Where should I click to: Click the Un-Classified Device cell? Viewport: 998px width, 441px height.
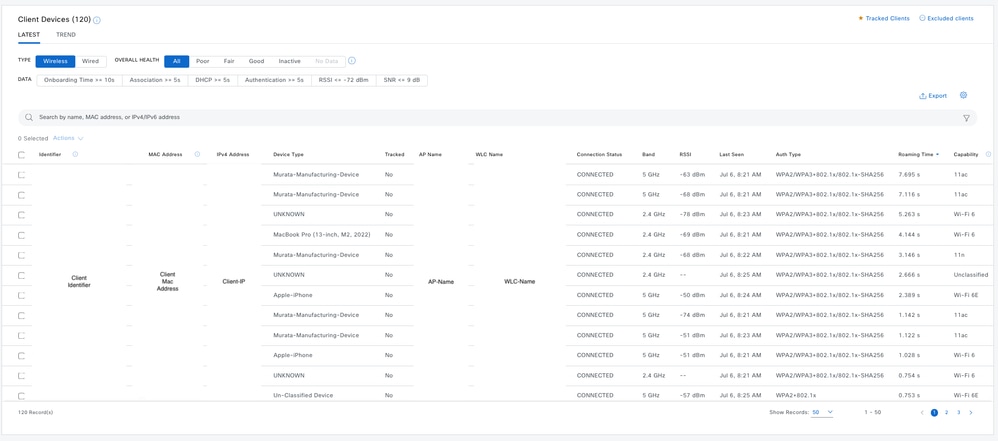[x=303, y=395]
